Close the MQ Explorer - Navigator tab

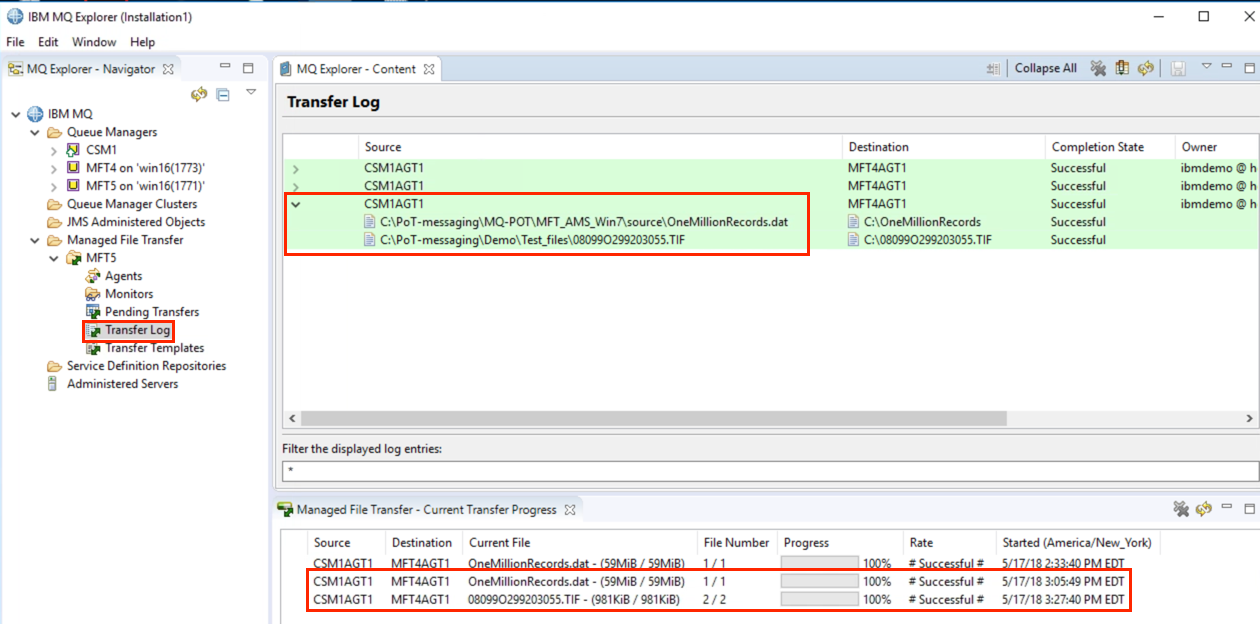point(168,69)
